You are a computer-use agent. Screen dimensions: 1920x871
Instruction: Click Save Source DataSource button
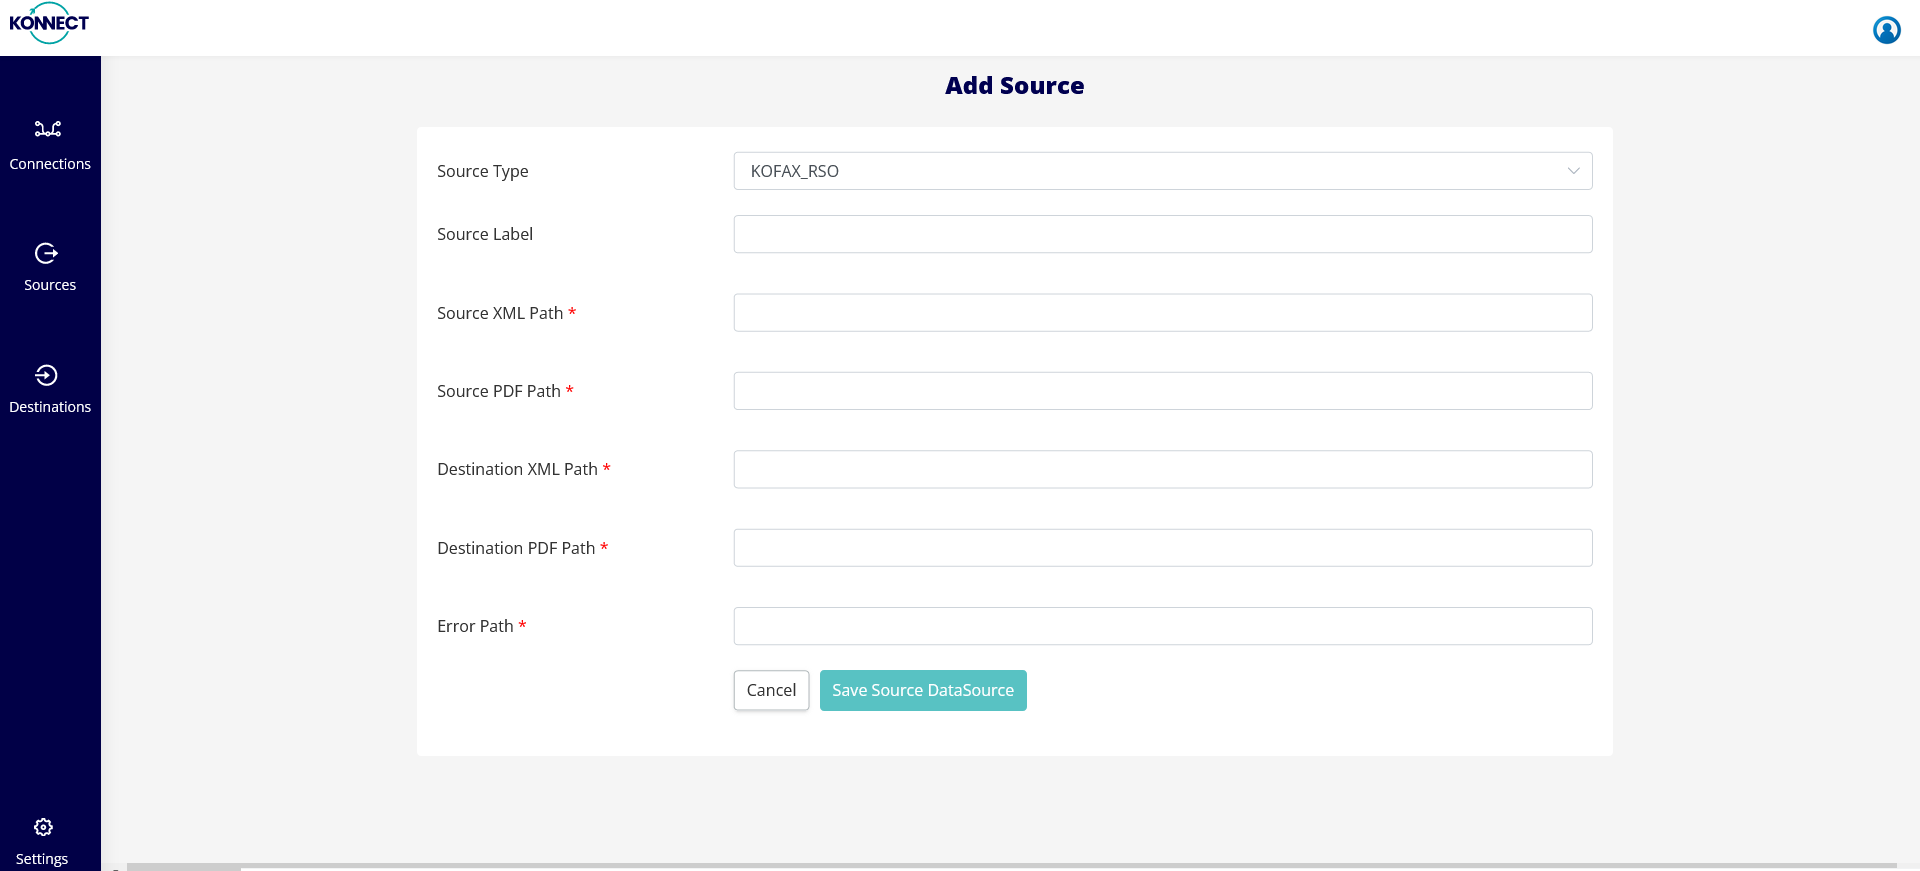tap(922, 690)
